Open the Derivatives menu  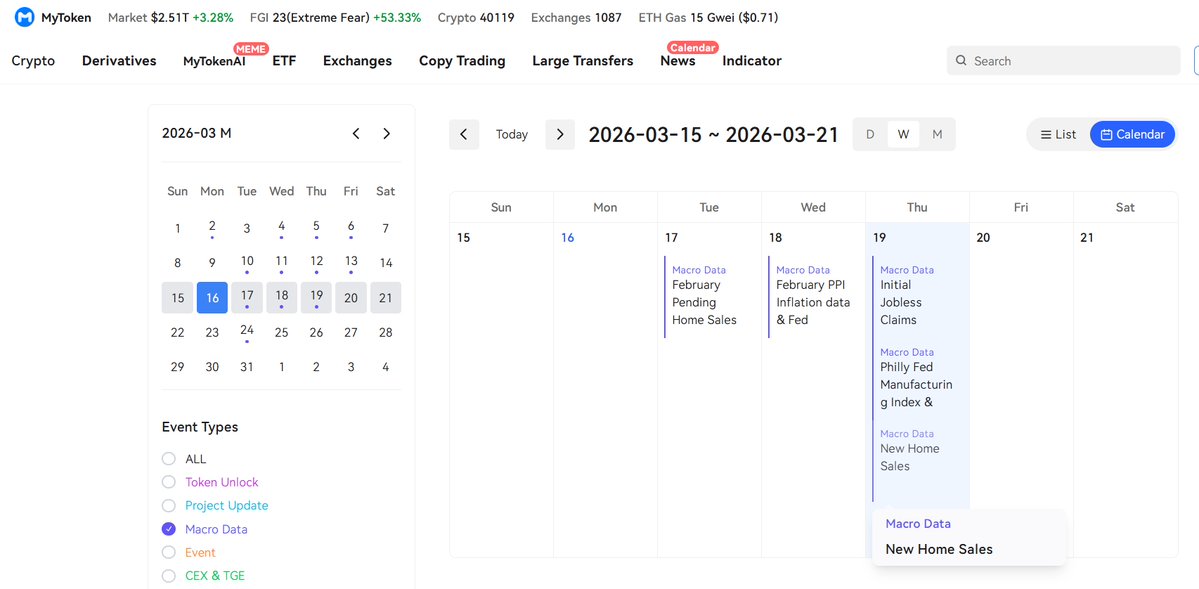pos(119,60)
